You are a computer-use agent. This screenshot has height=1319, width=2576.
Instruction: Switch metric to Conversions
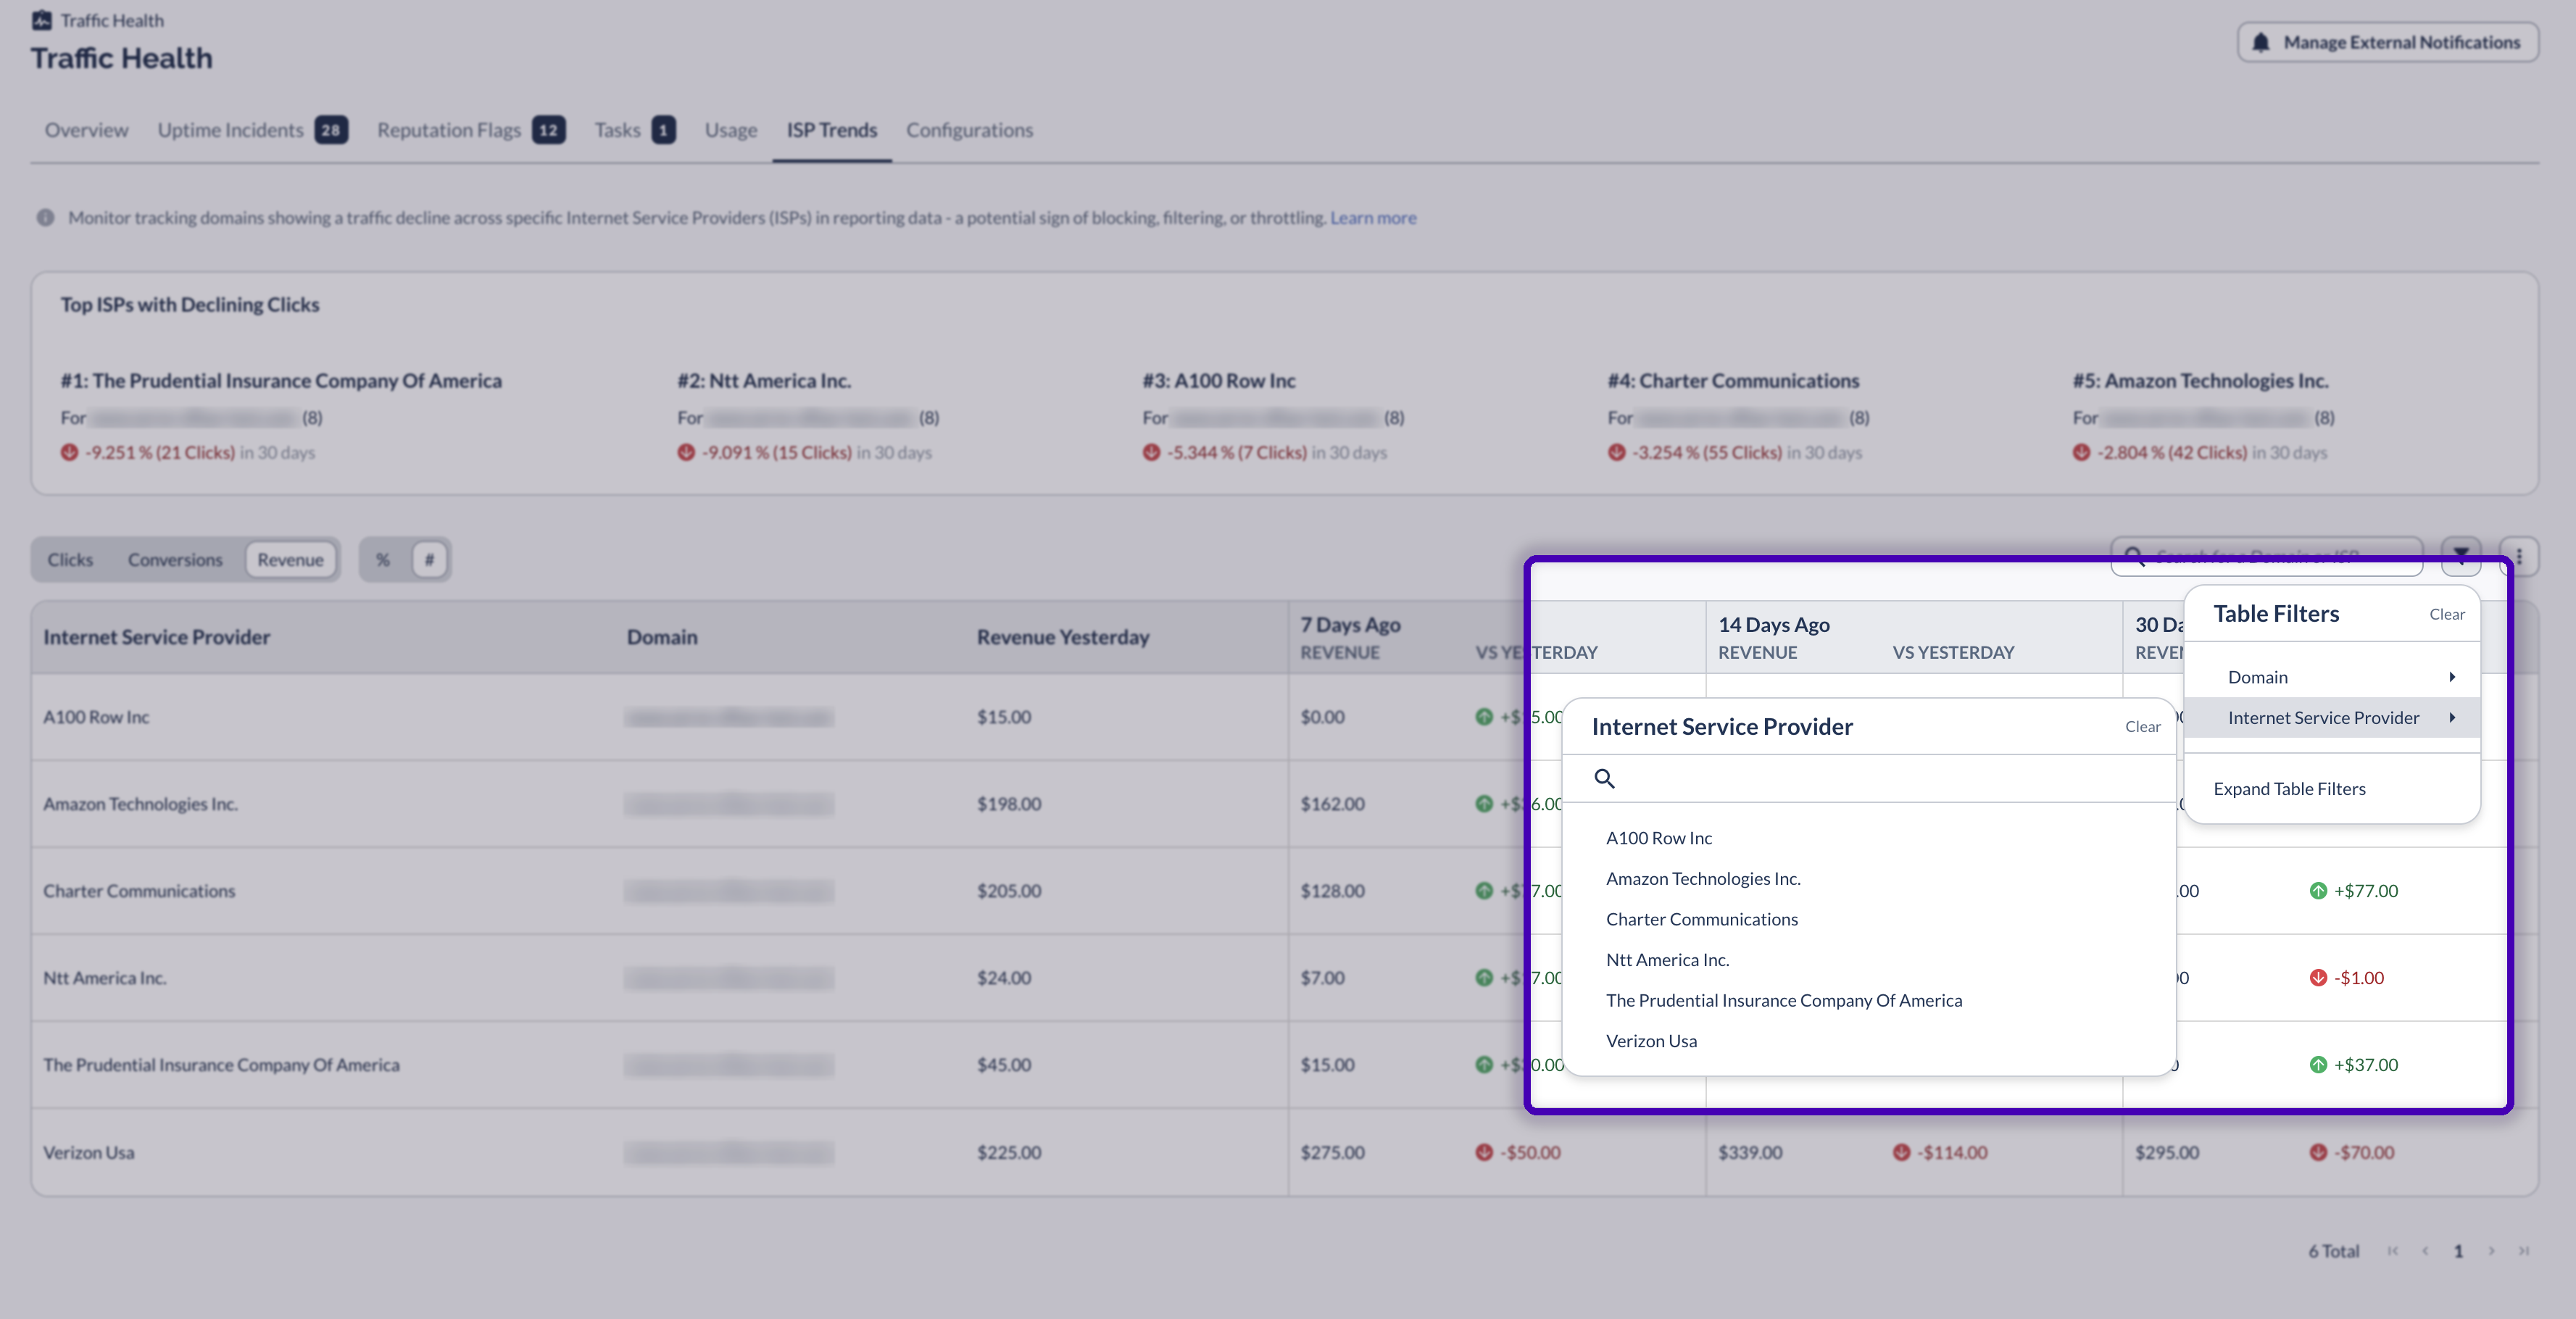point(175,559)
